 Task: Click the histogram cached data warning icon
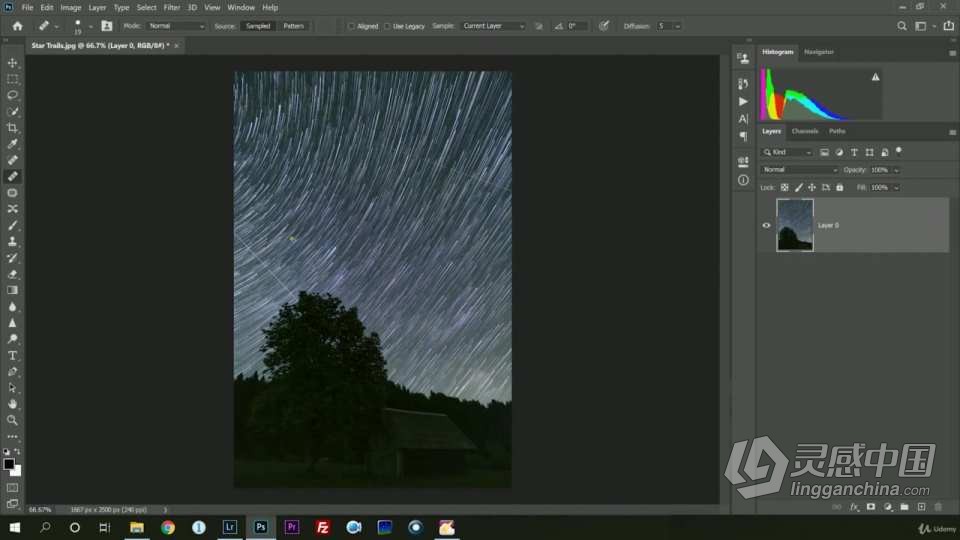click(x=876, y=77)
